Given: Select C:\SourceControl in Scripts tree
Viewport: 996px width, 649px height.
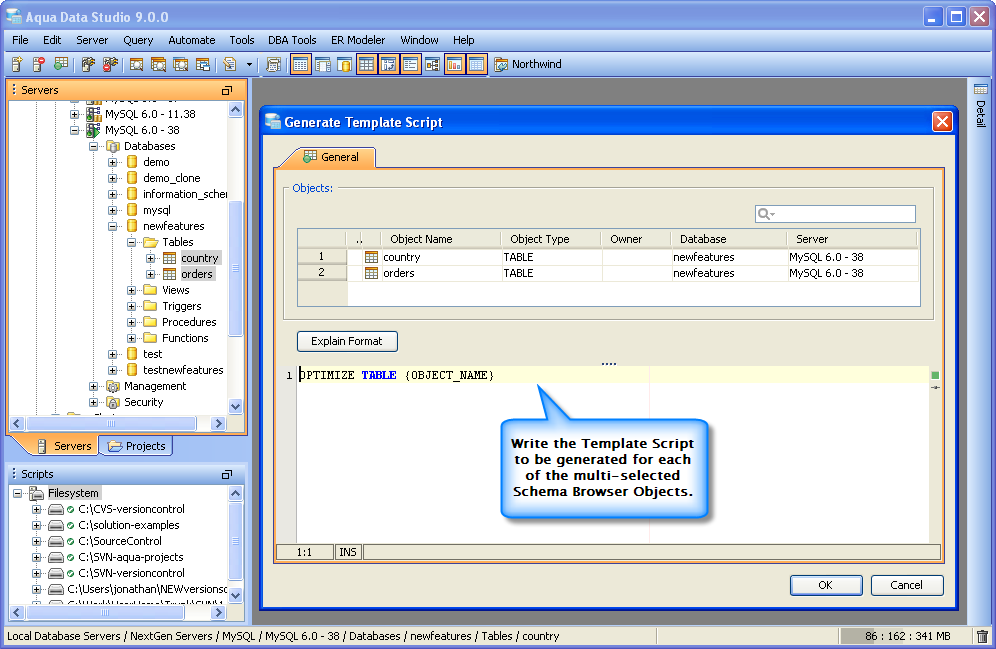Looking at the screenshot, I should (x=120, y=541).
